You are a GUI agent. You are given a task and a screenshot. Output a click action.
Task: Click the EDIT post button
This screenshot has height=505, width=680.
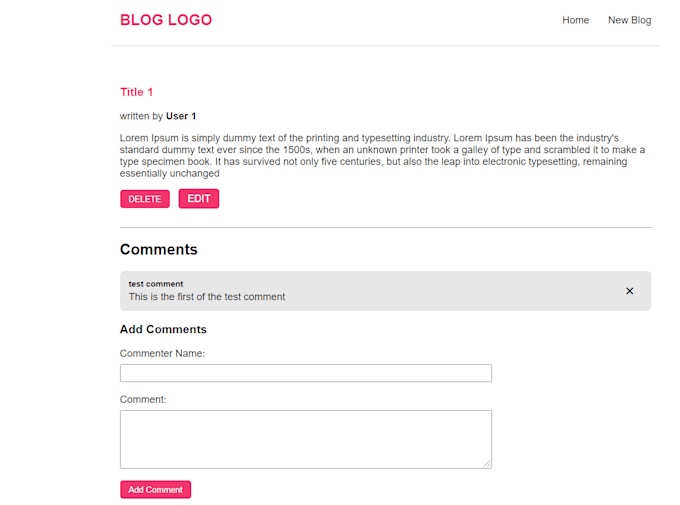tap(199, 199)
